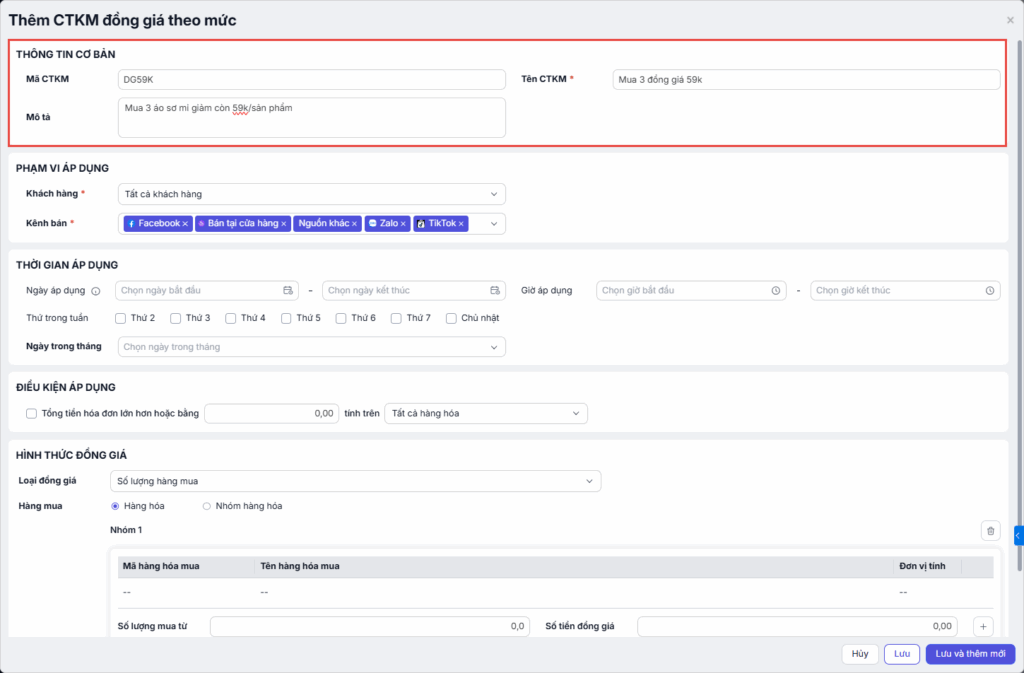Image resolution: width=1024 pixels, height=673 pixels.
Task: Click the start time clock icon
Action: click(x=776, y=291)
